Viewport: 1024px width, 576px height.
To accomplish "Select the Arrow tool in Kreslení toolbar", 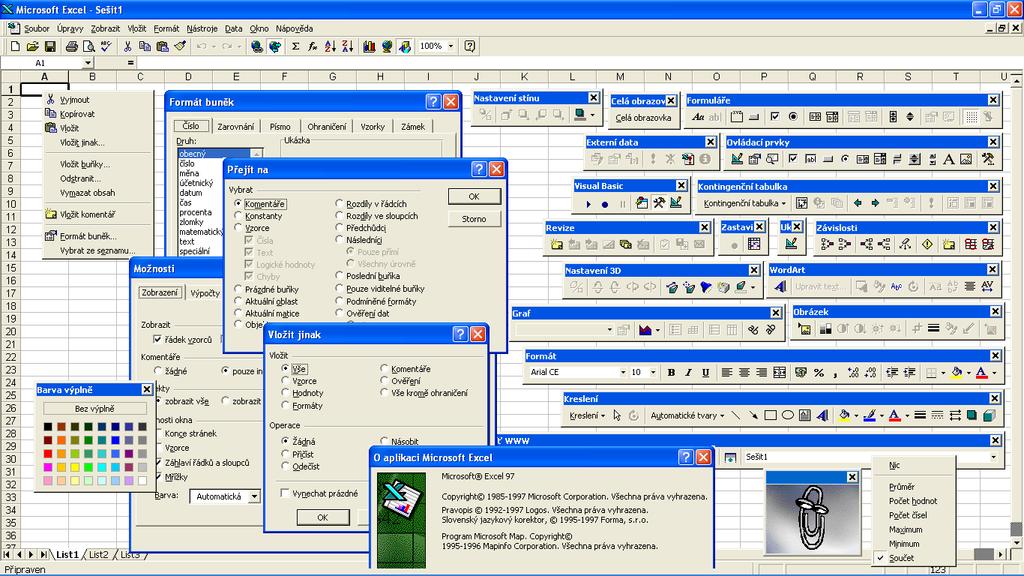I will pyautogui.click(x=753, y=415).
